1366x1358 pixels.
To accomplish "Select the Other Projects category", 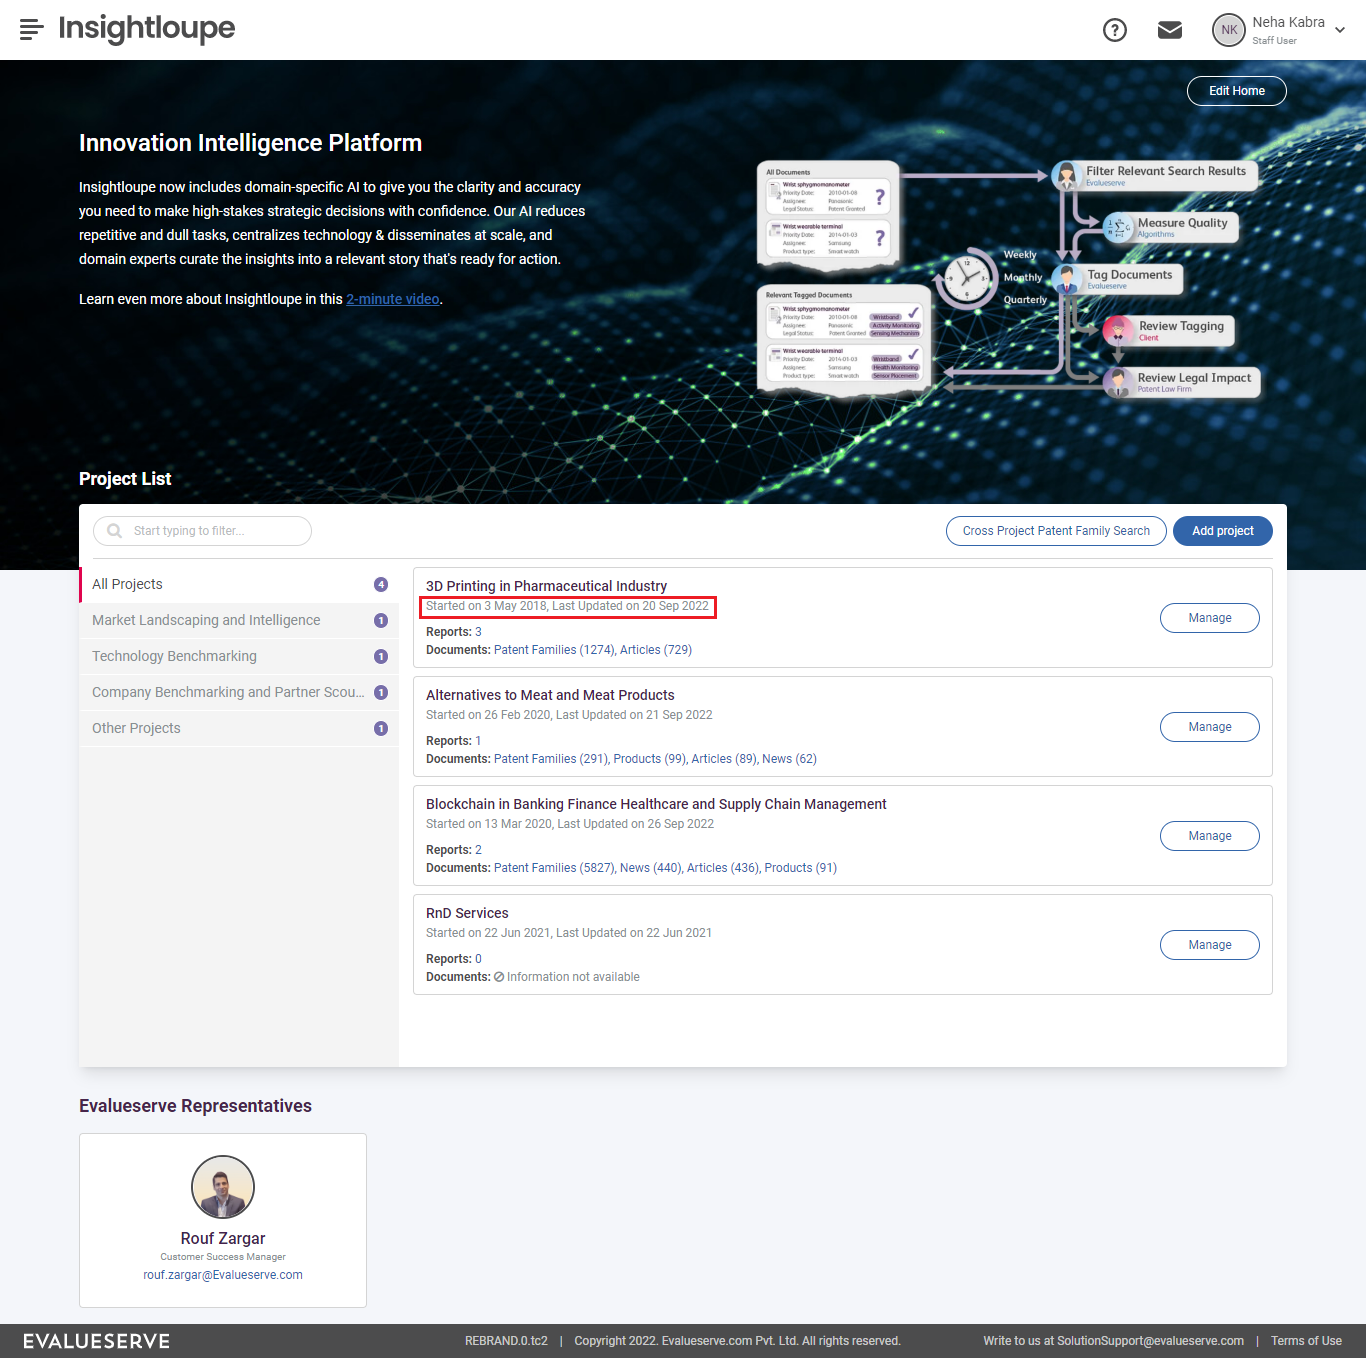I will pyautogui.click(x=239, y=728).
